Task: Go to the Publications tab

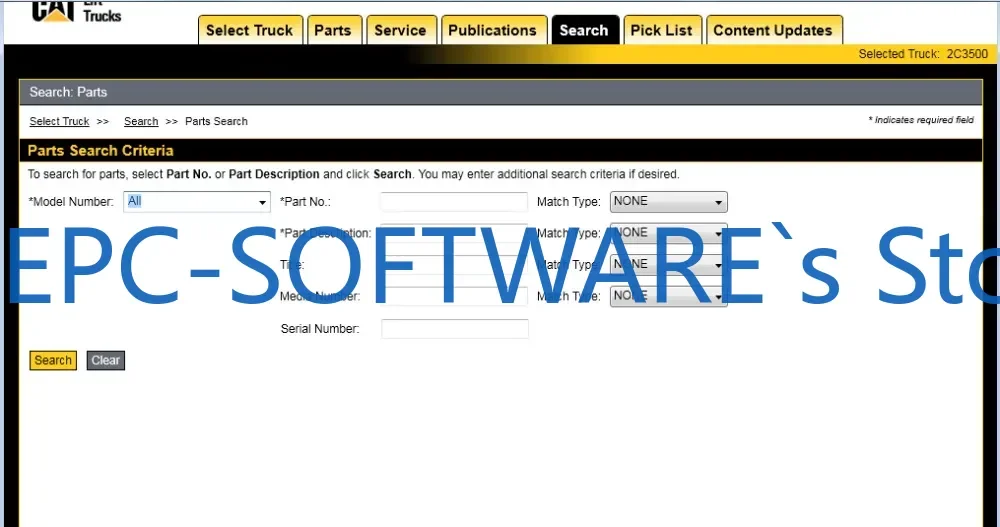Action: [x=493, y=30]
